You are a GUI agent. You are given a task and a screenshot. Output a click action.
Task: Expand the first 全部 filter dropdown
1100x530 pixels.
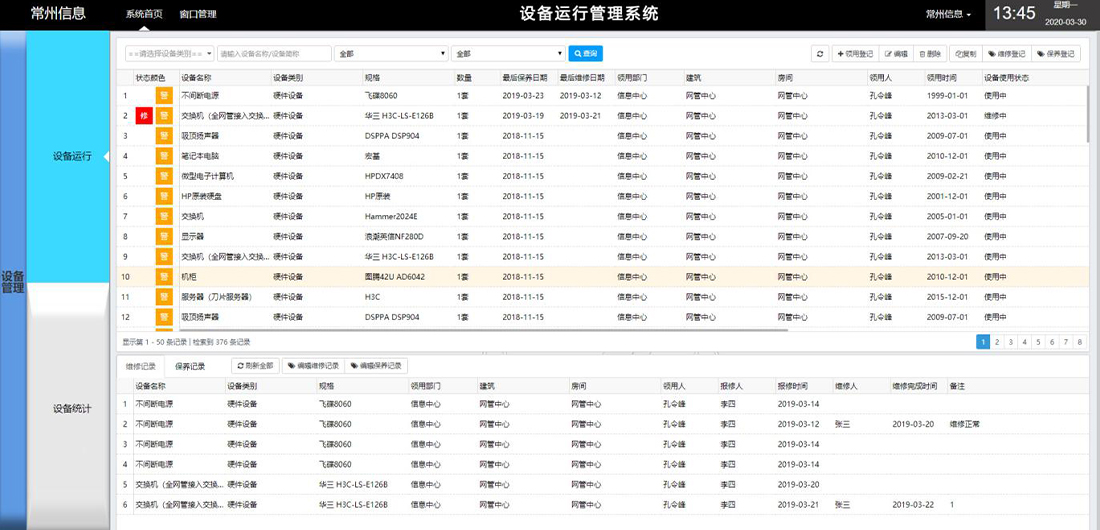[392, 54]
